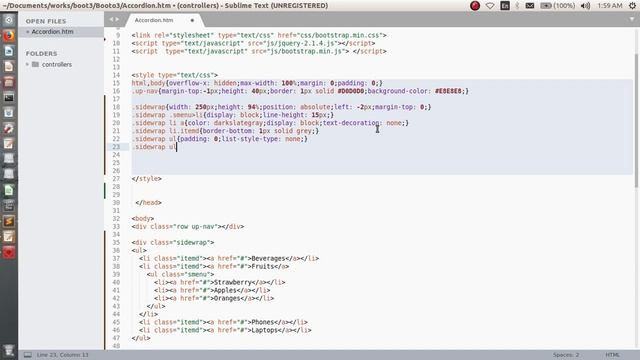Open the system session gear menu
Image resolution: width=640 pixels, height=360 pixels.
click(632, 6)
